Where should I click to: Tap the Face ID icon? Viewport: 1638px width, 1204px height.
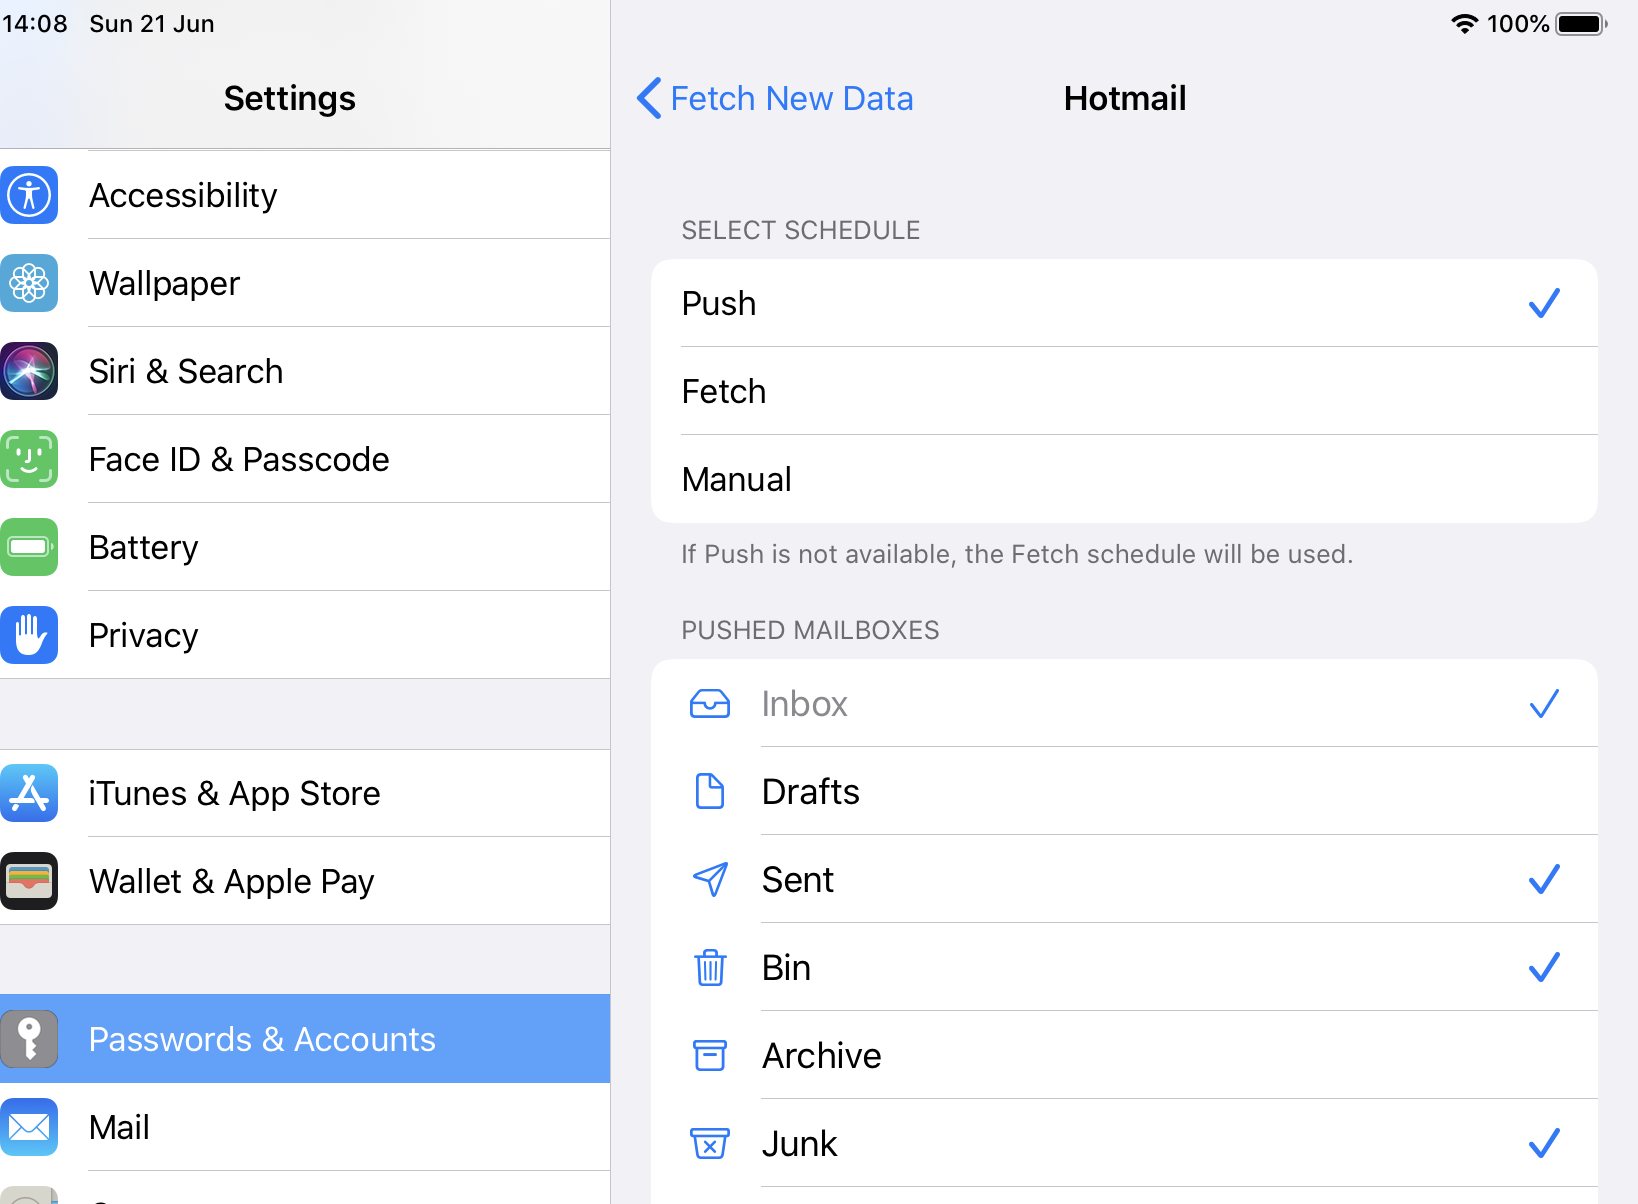(x=29, y=459)
